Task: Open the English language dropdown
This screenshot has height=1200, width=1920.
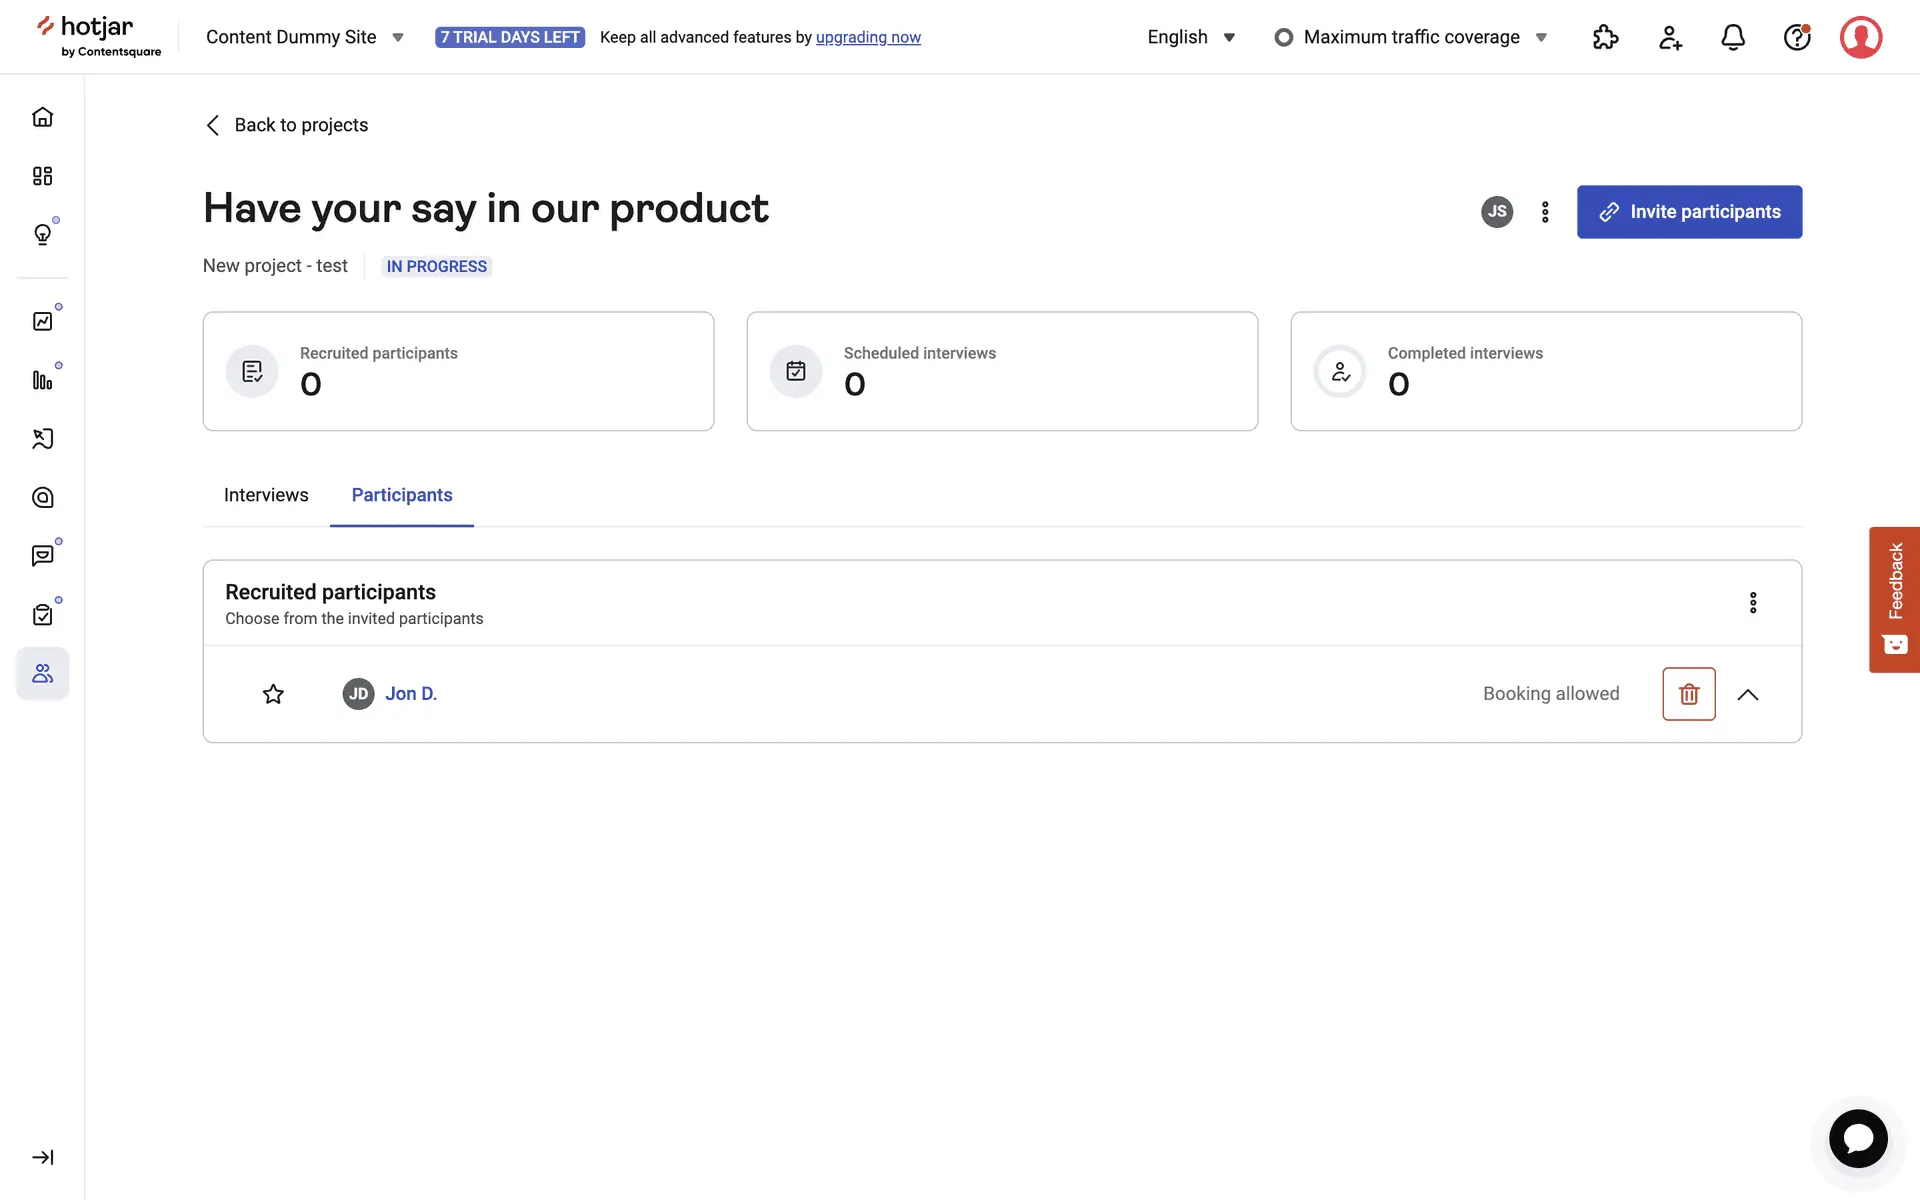Action: click(1191, 37)
